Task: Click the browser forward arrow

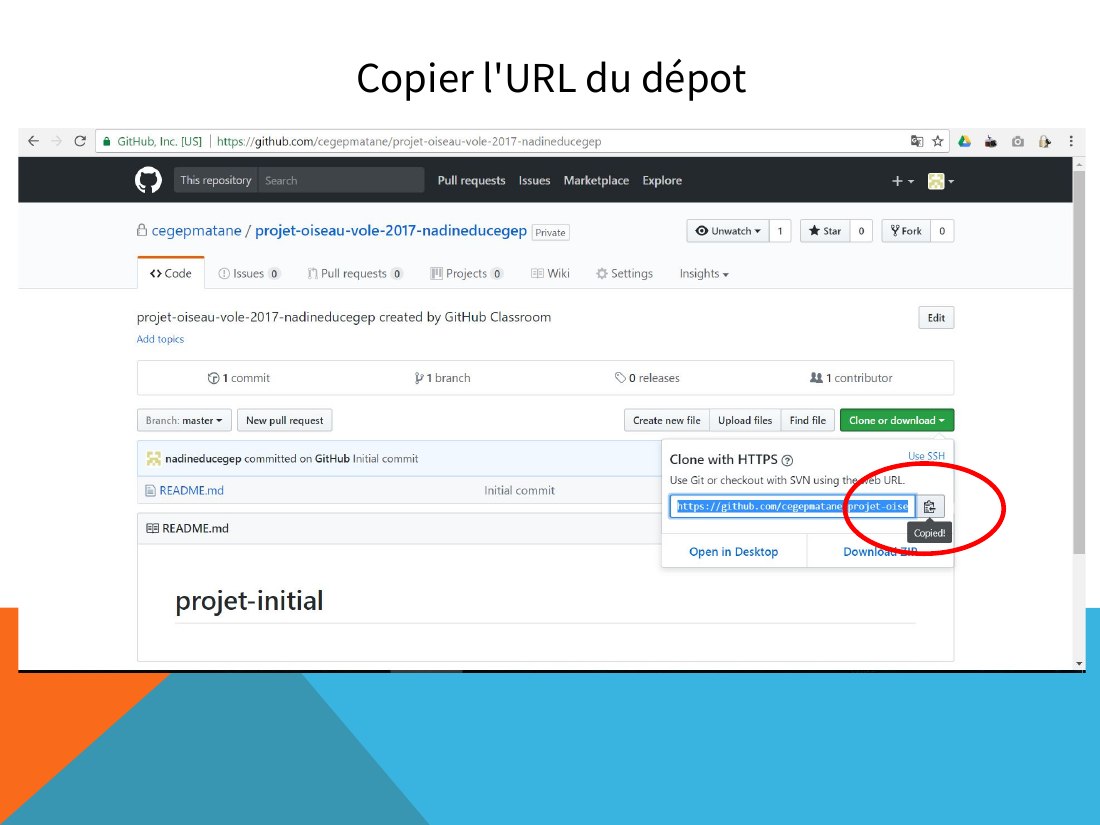Action: point(57,141)
